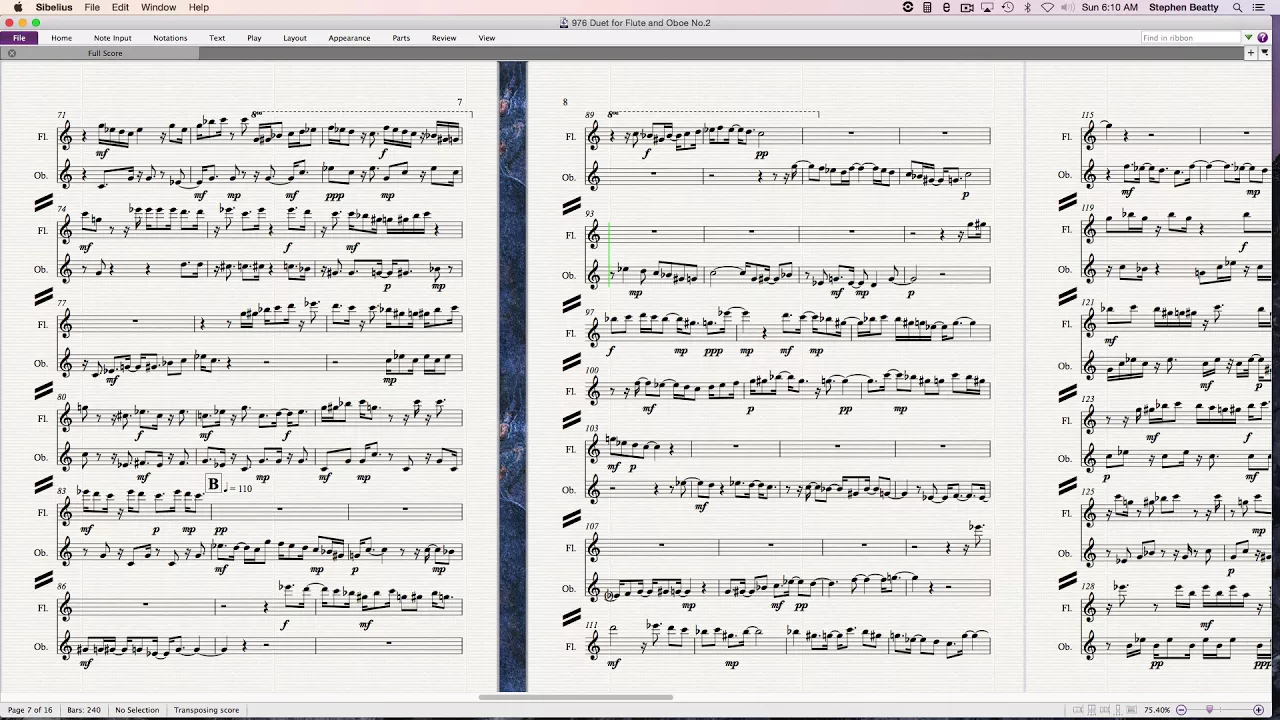
Task: Open the Notations ribbon tab
Action: 170,38
